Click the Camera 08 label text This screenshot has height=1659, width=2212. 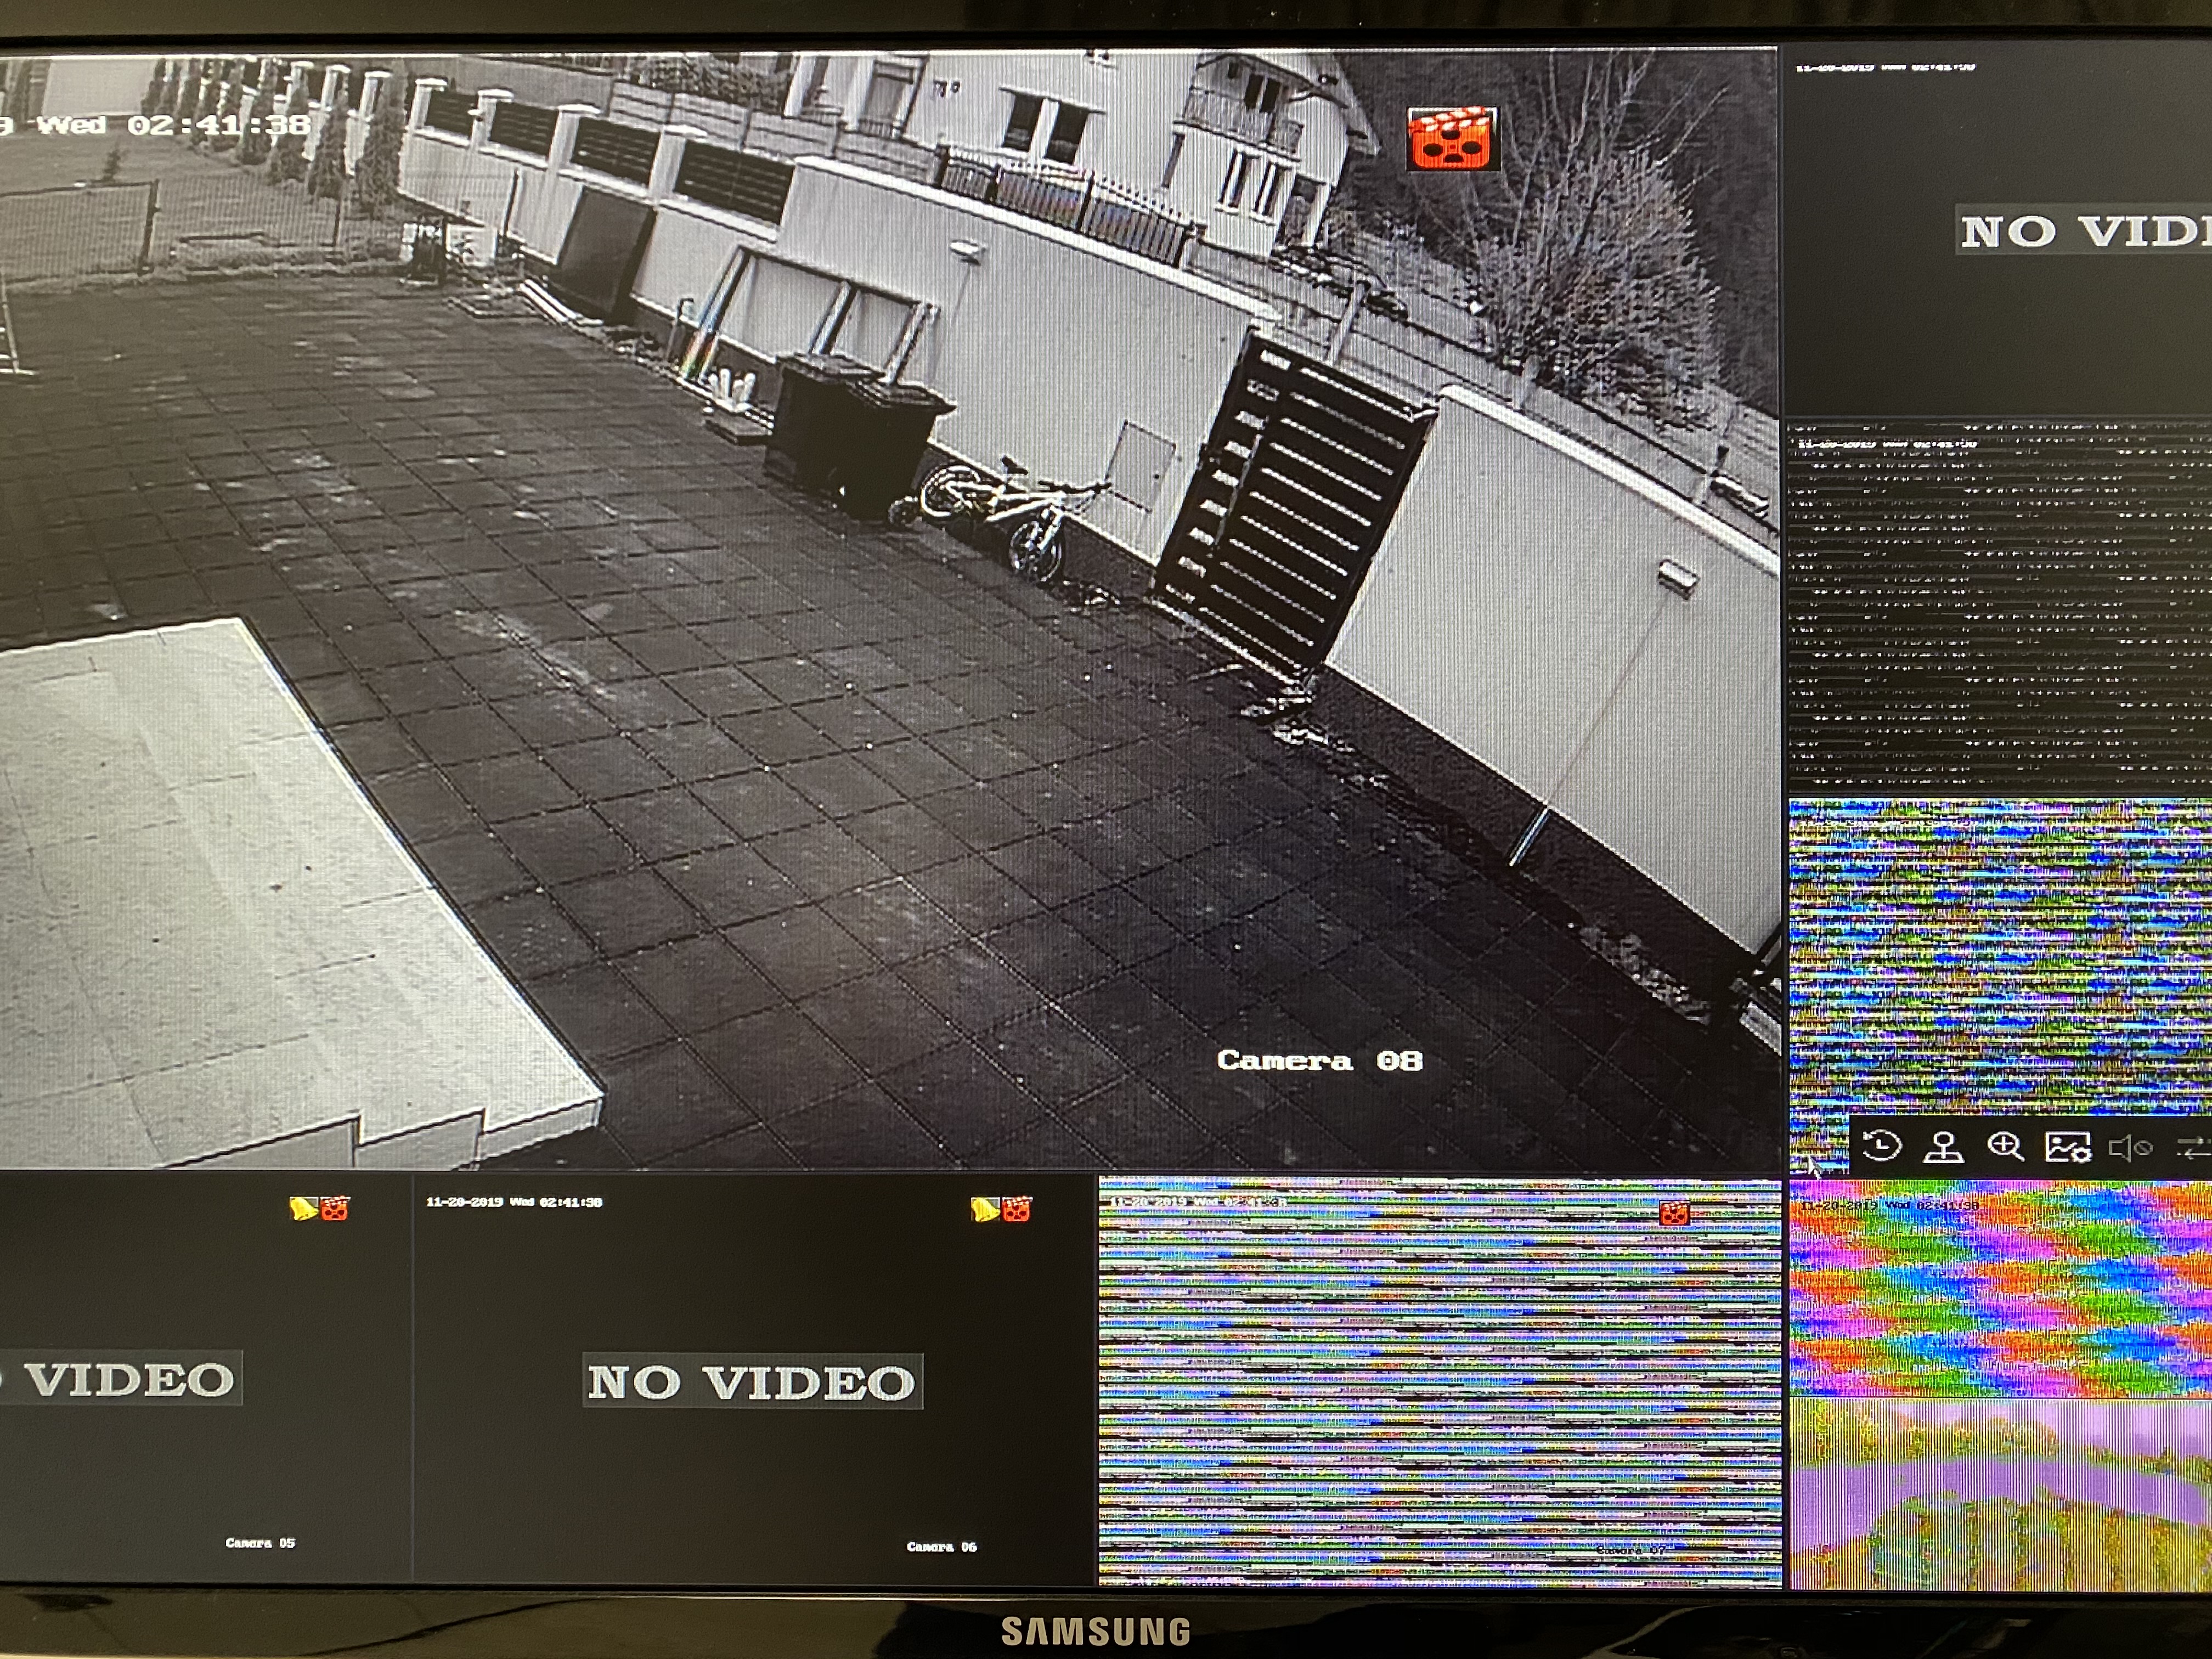click(1319, 1060)
